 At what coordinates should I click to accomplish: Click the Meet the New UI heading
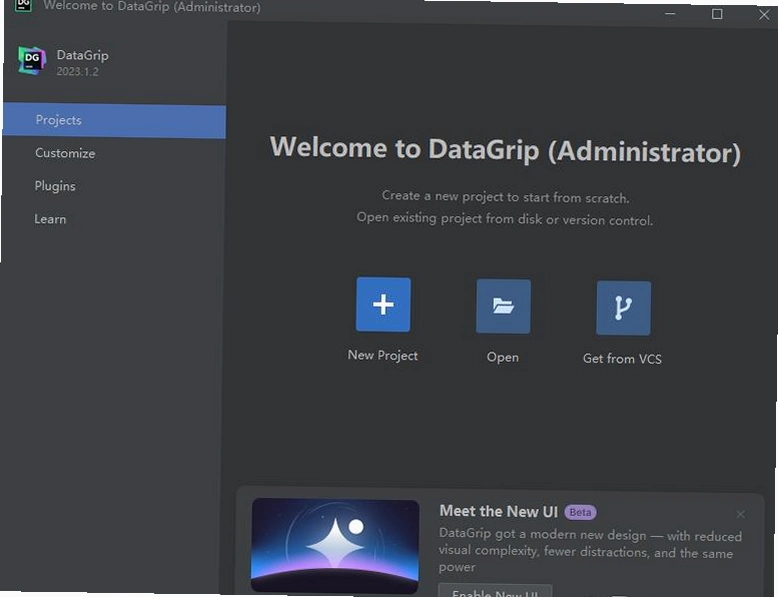coord(499,511)
